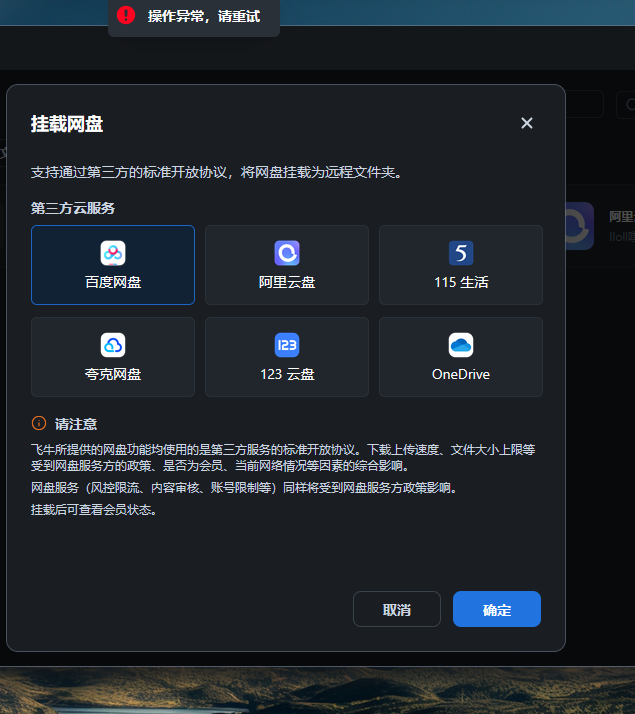This screenshot has height=714, width=635.
Task: Click the 阿里云盘 purple logo icon
Action: point(287,253)
